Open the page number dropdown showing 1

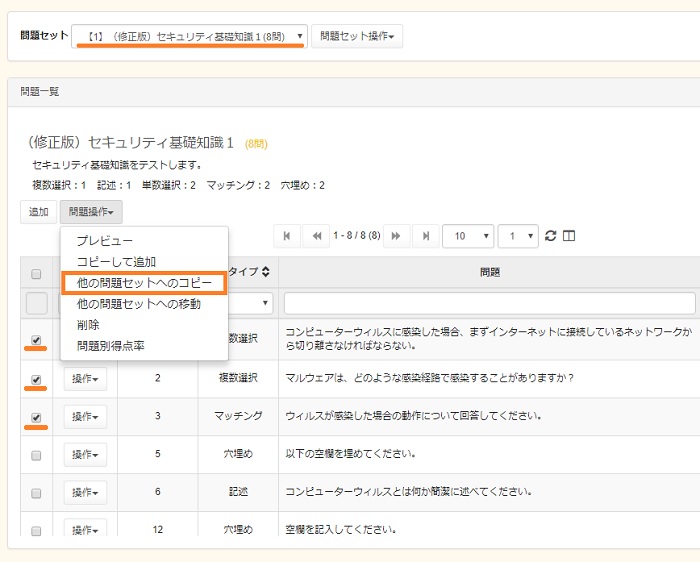coord(518,236)
